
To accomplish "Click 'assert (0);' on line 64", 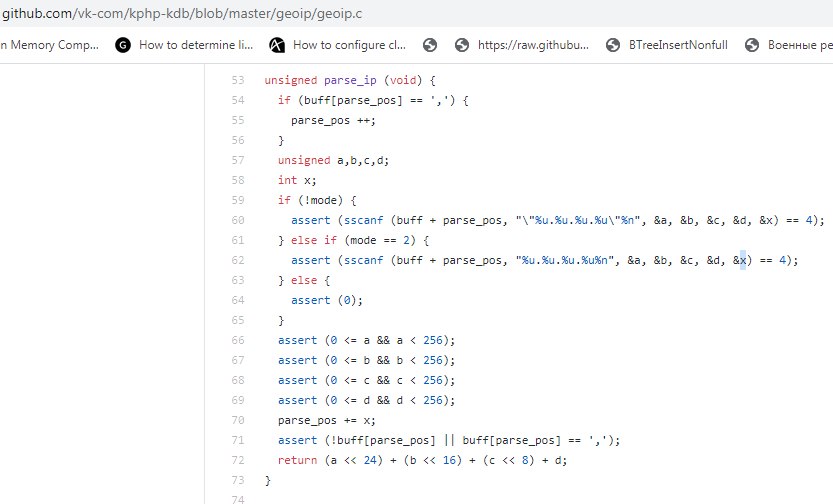I will [x=327, y=301].
